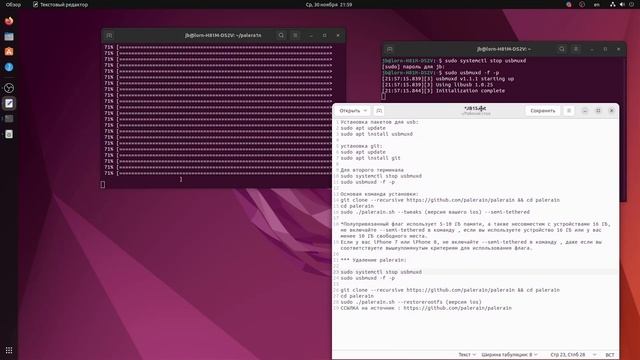Click the red tray icon in top bar

[x=569, y=4]
